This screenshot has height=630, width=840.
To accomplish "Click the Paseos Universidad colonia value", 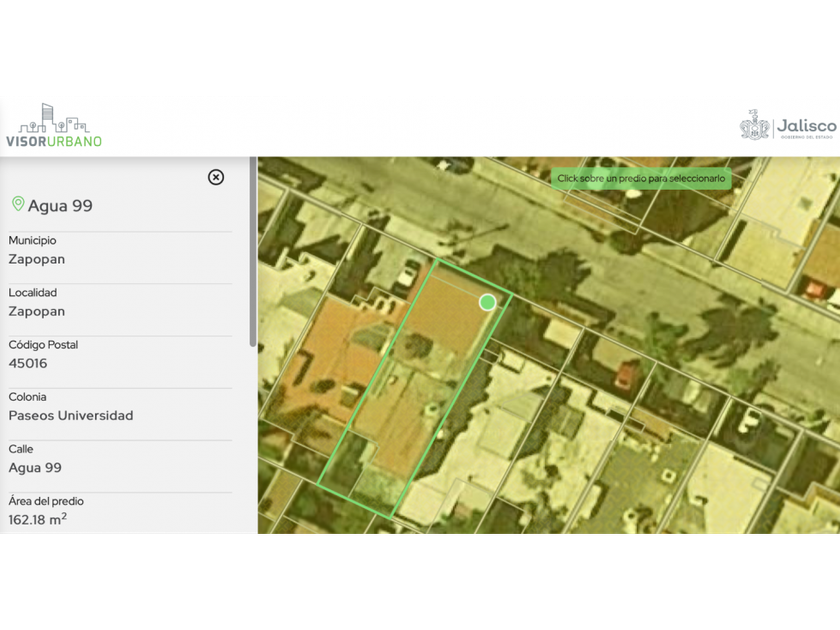I will tap(71, 415).
